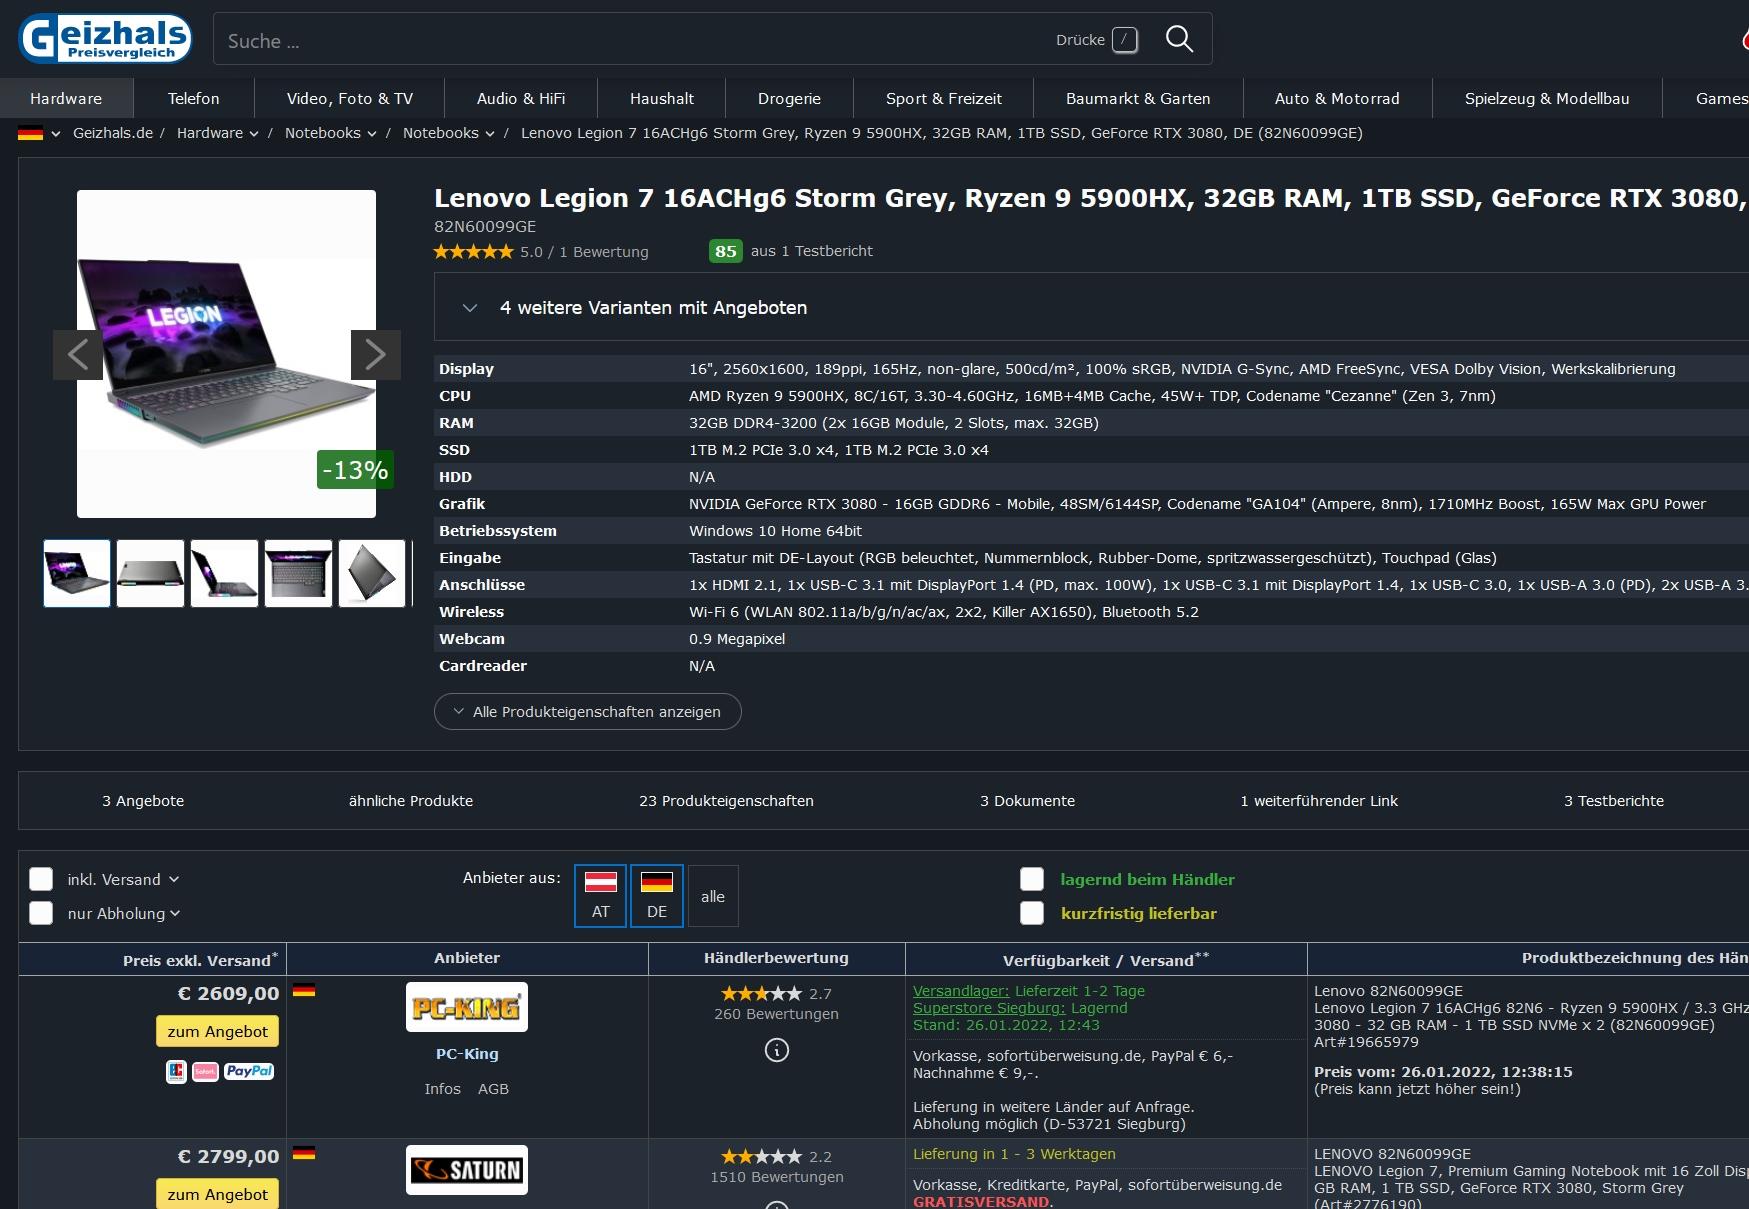
Task: Tick the lagernd beim Händler checkbox
Action: tap(1031, 880)
